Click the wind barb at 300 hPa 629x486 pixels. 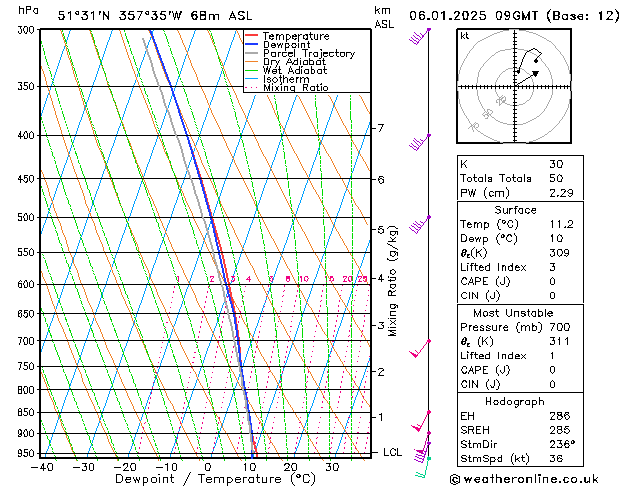[420, 36]
